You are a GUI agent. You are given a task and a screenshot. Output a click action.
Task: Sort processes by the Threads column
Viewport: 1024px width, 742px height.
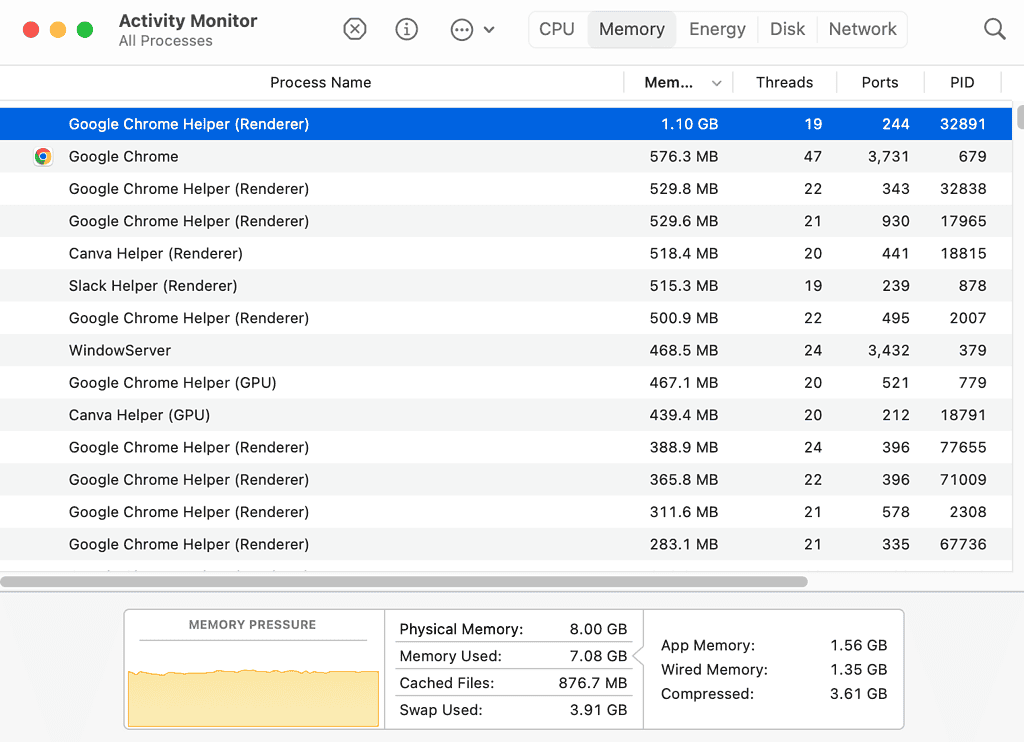pos(784,82)
